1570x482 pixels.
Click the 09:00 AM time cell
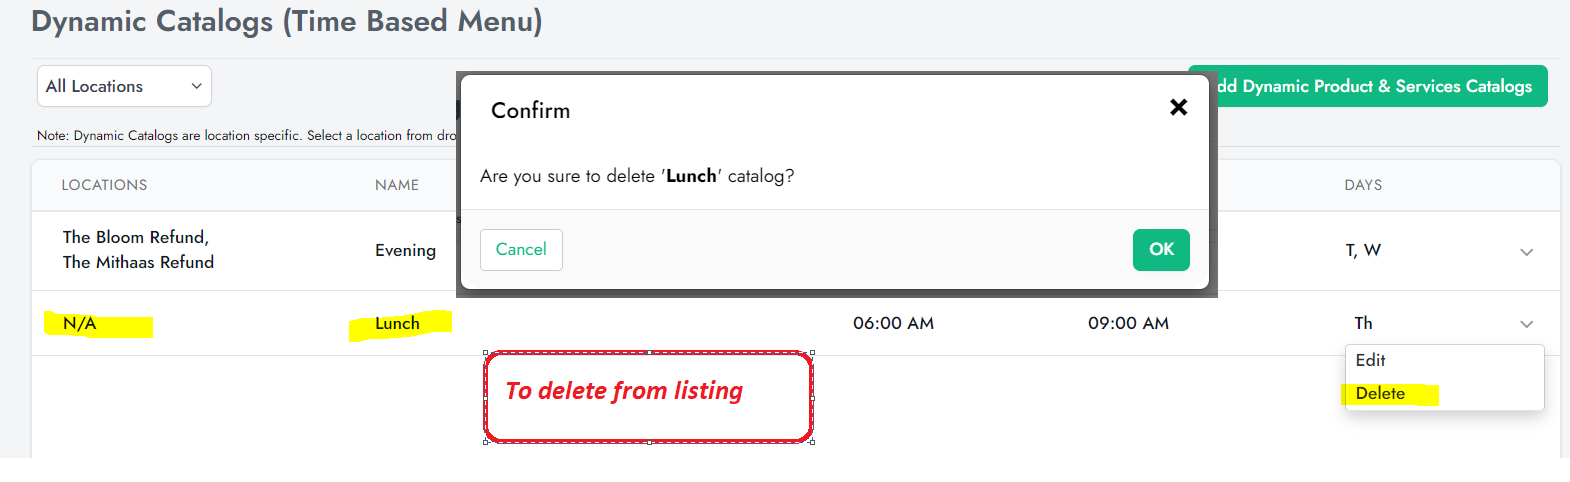coord(1128,323)
